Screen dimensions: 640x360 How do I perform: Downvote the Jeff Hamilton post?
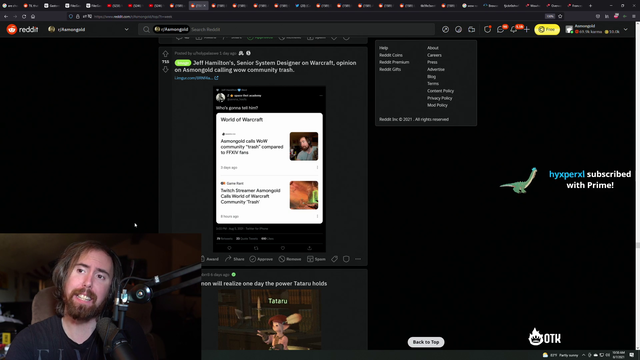click(x=165, y=69)
